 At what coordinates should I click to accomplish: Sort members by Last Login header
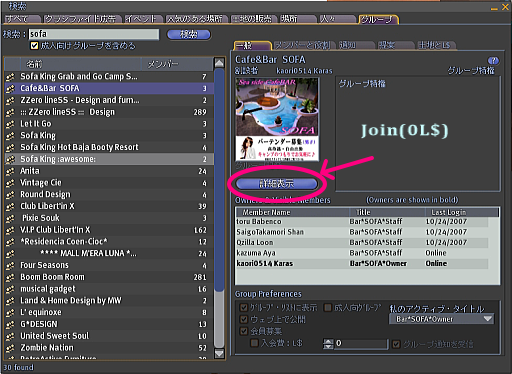(x=462, y=212)
